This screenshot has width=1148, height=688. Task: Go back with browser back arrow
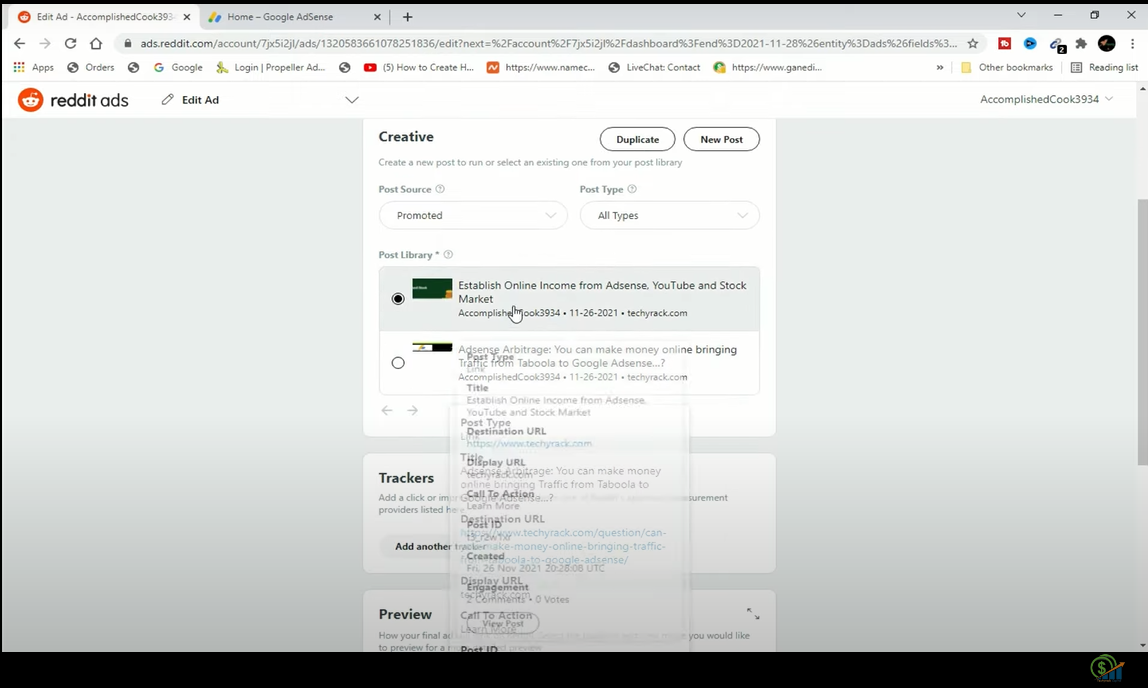pyautogui.click(x=20, y=43)
